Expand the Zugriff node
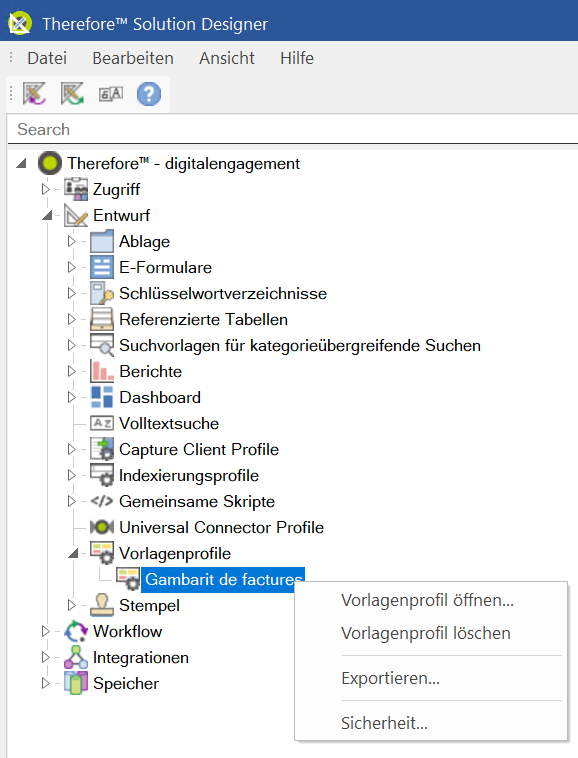The image size is (578, 758). click(x=45, y=189)
